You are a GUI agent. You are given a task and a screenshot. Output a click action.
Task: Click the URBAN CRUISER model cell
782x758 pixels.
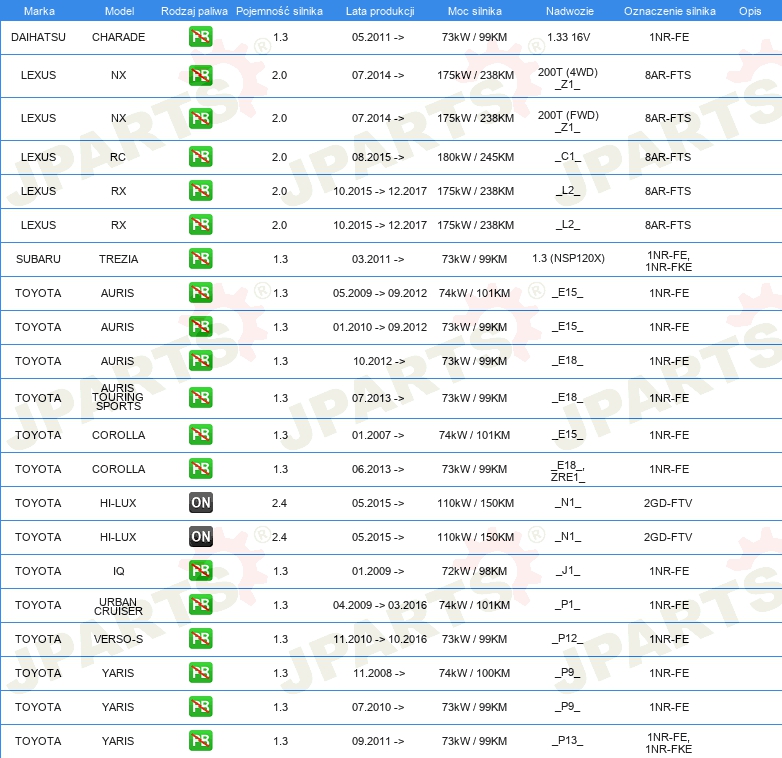tap(118, 606)
